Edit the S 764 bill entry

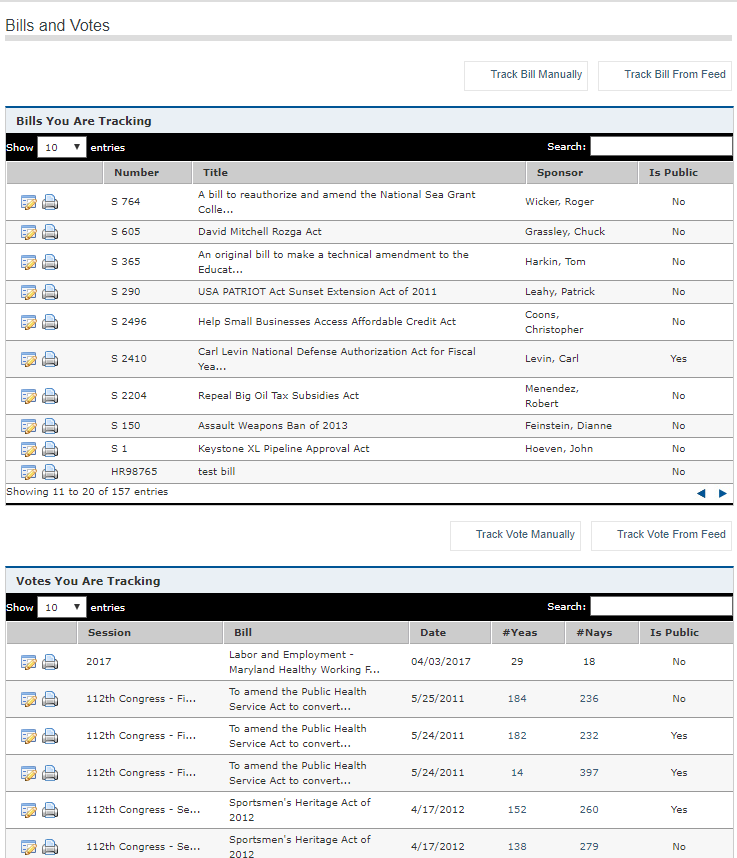(28, 202)
